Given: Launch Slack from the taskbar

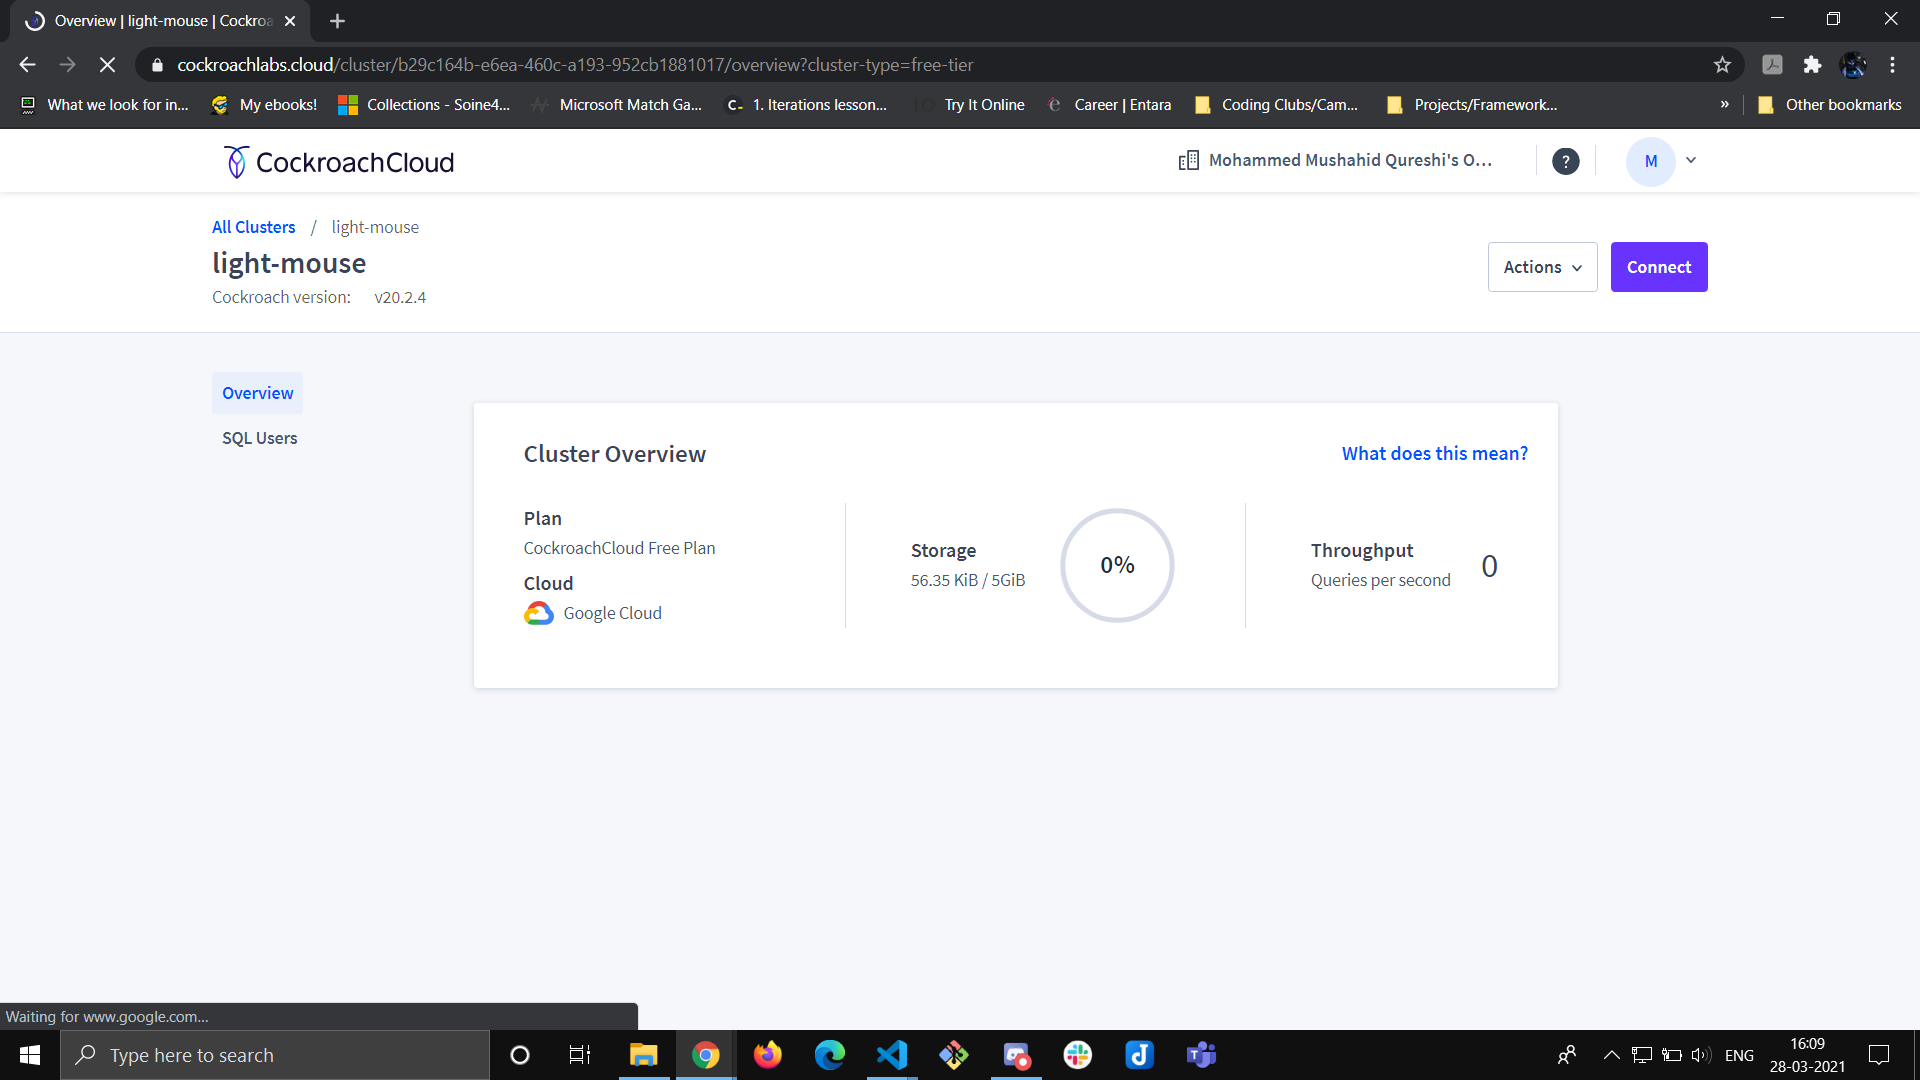Looking at the screenshot, I should [x=1077, y=1055].
